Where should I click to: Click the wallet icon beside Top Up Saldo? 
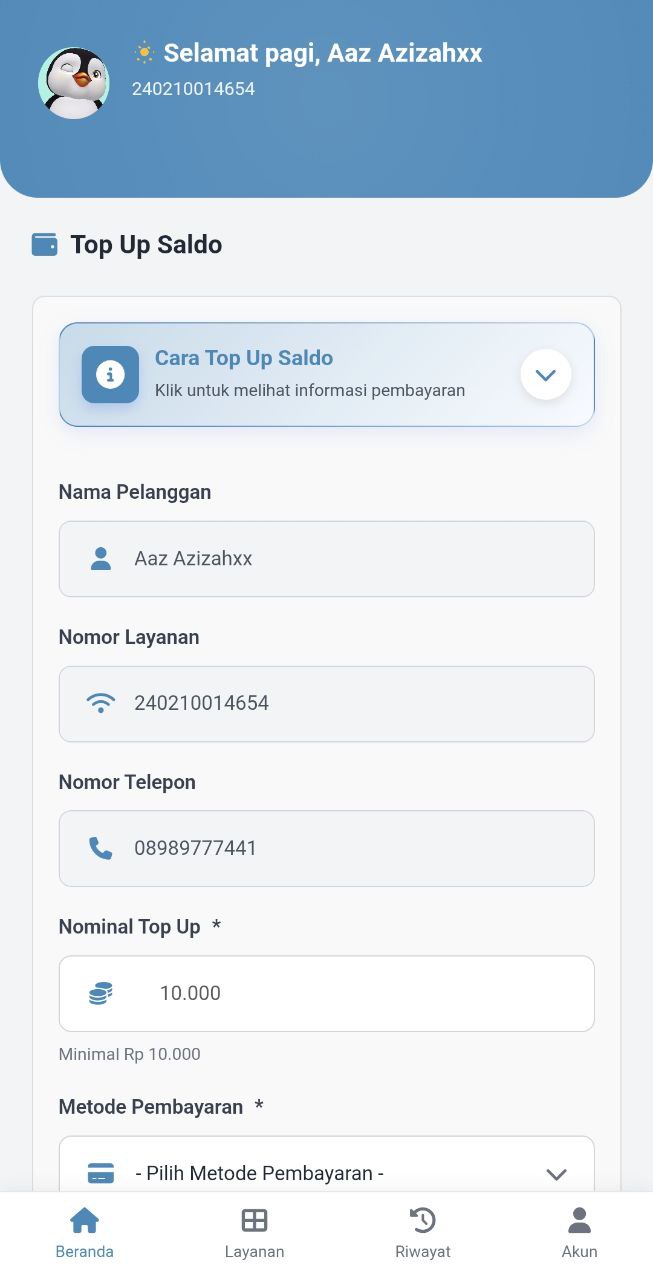pyautogui.click(x=45, y=245)
